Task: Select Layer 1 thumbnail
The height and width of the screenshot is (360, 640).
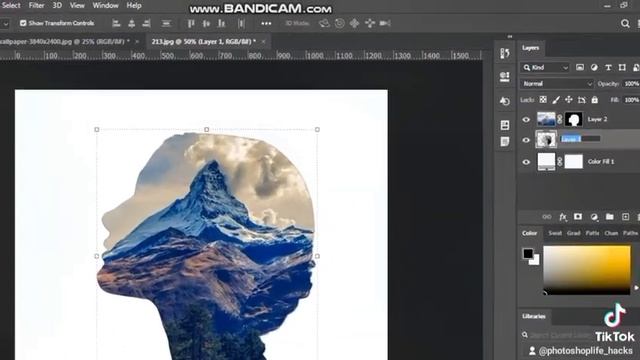Action: [546, 140]
